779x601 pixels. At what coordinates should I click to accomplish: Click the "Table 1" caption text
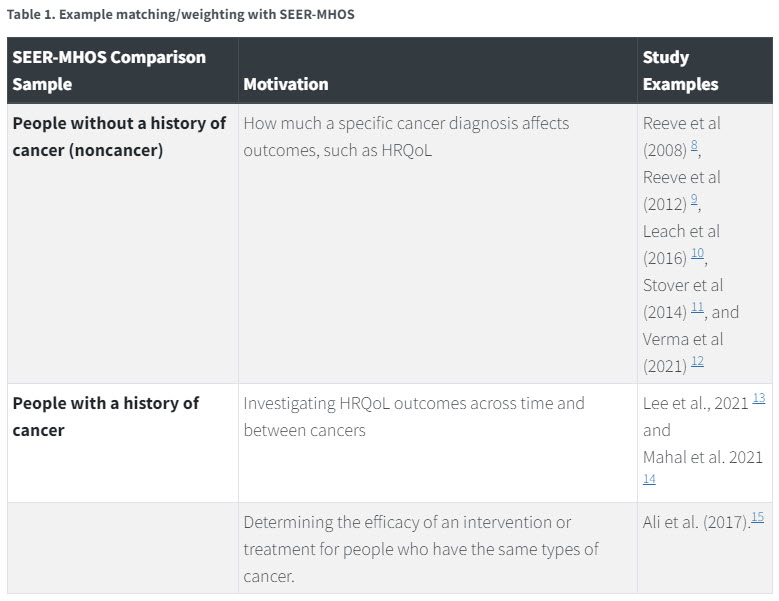tap(181, 15)
